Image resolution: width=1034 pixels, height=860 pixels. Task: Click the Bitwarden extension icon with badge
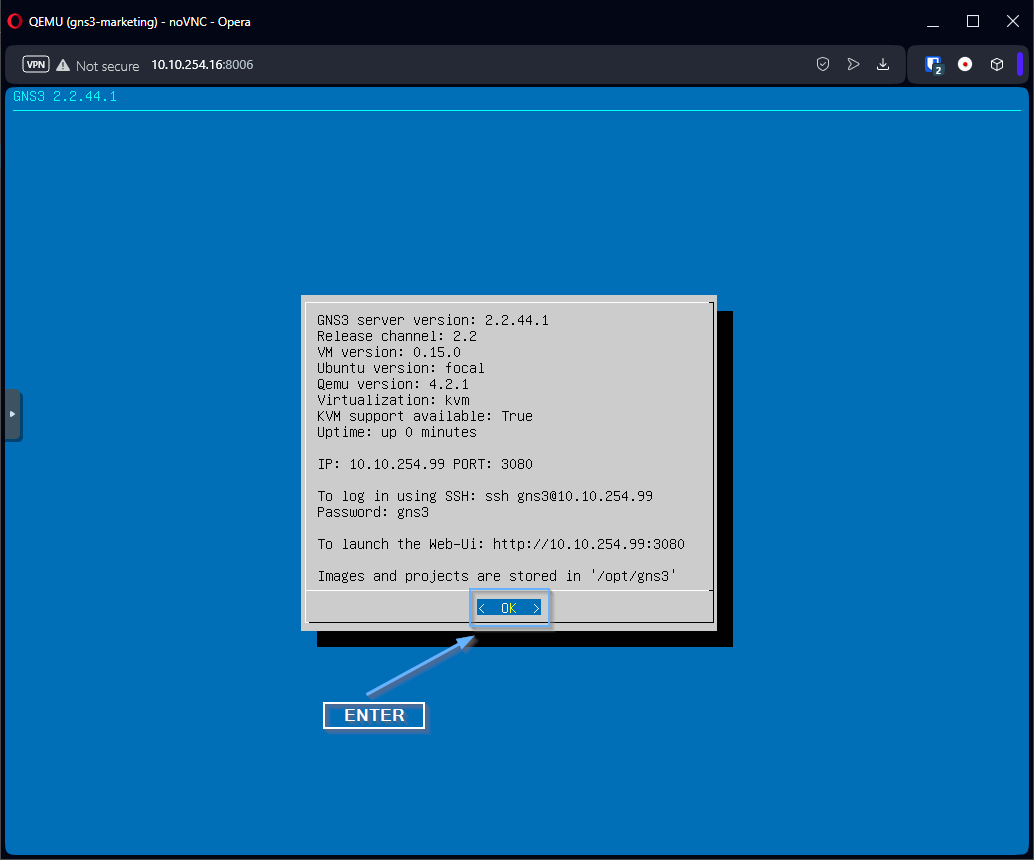[x=934, y=64]
